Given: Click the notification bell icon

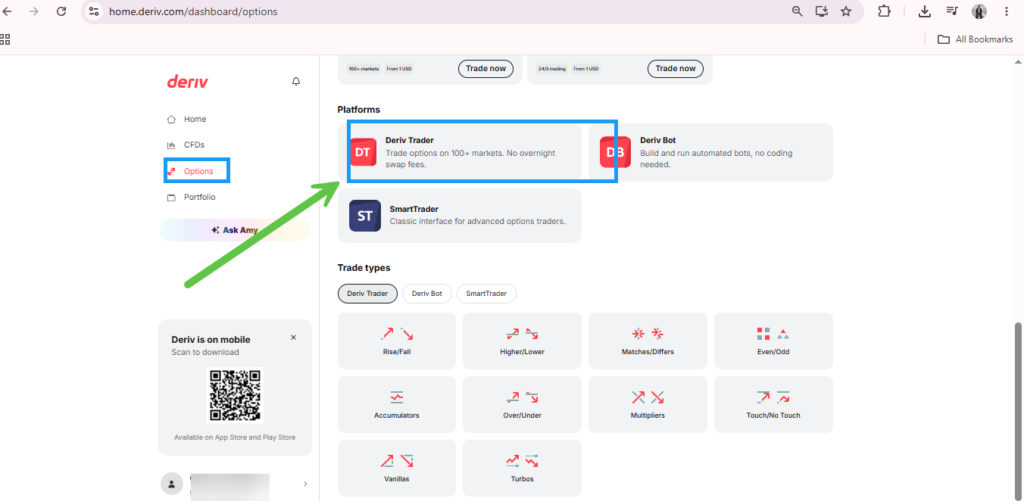Looking at the screenshot, I should pyautogui.click(x=296, y=82).
